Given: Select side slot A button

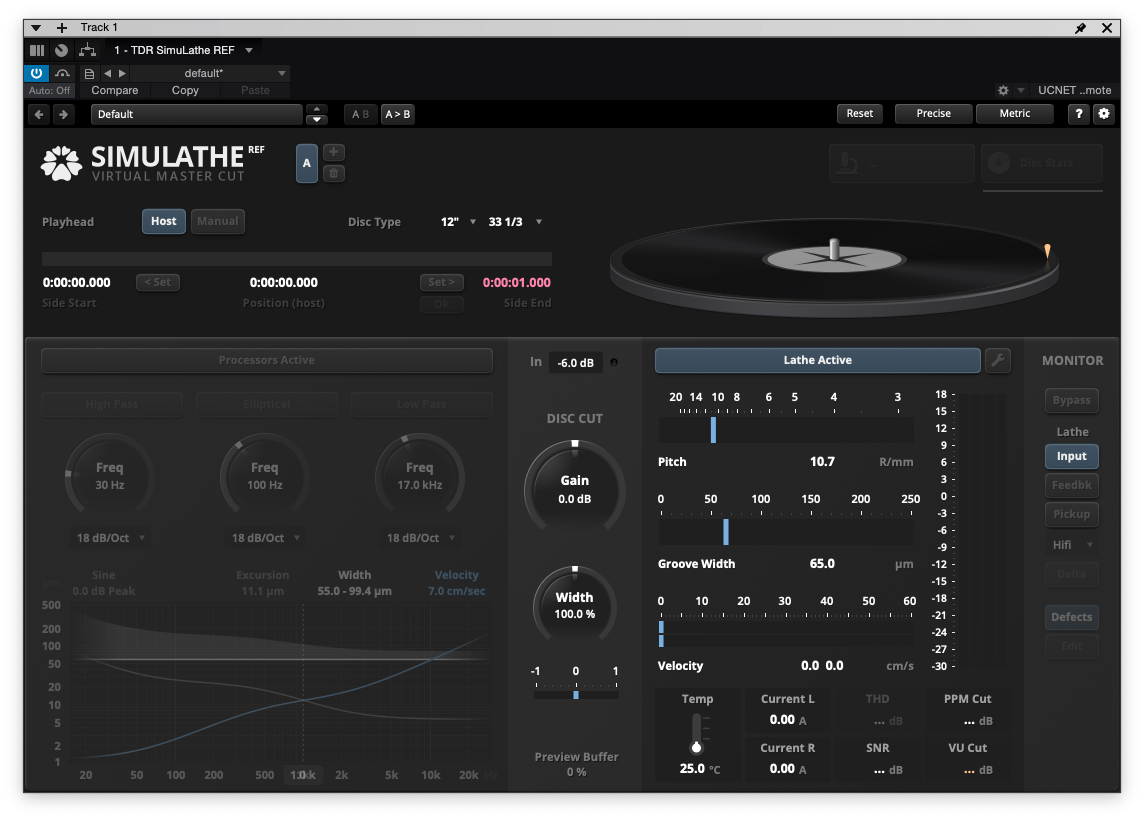Looking at the screenshot, I should [x=306, y=163].
